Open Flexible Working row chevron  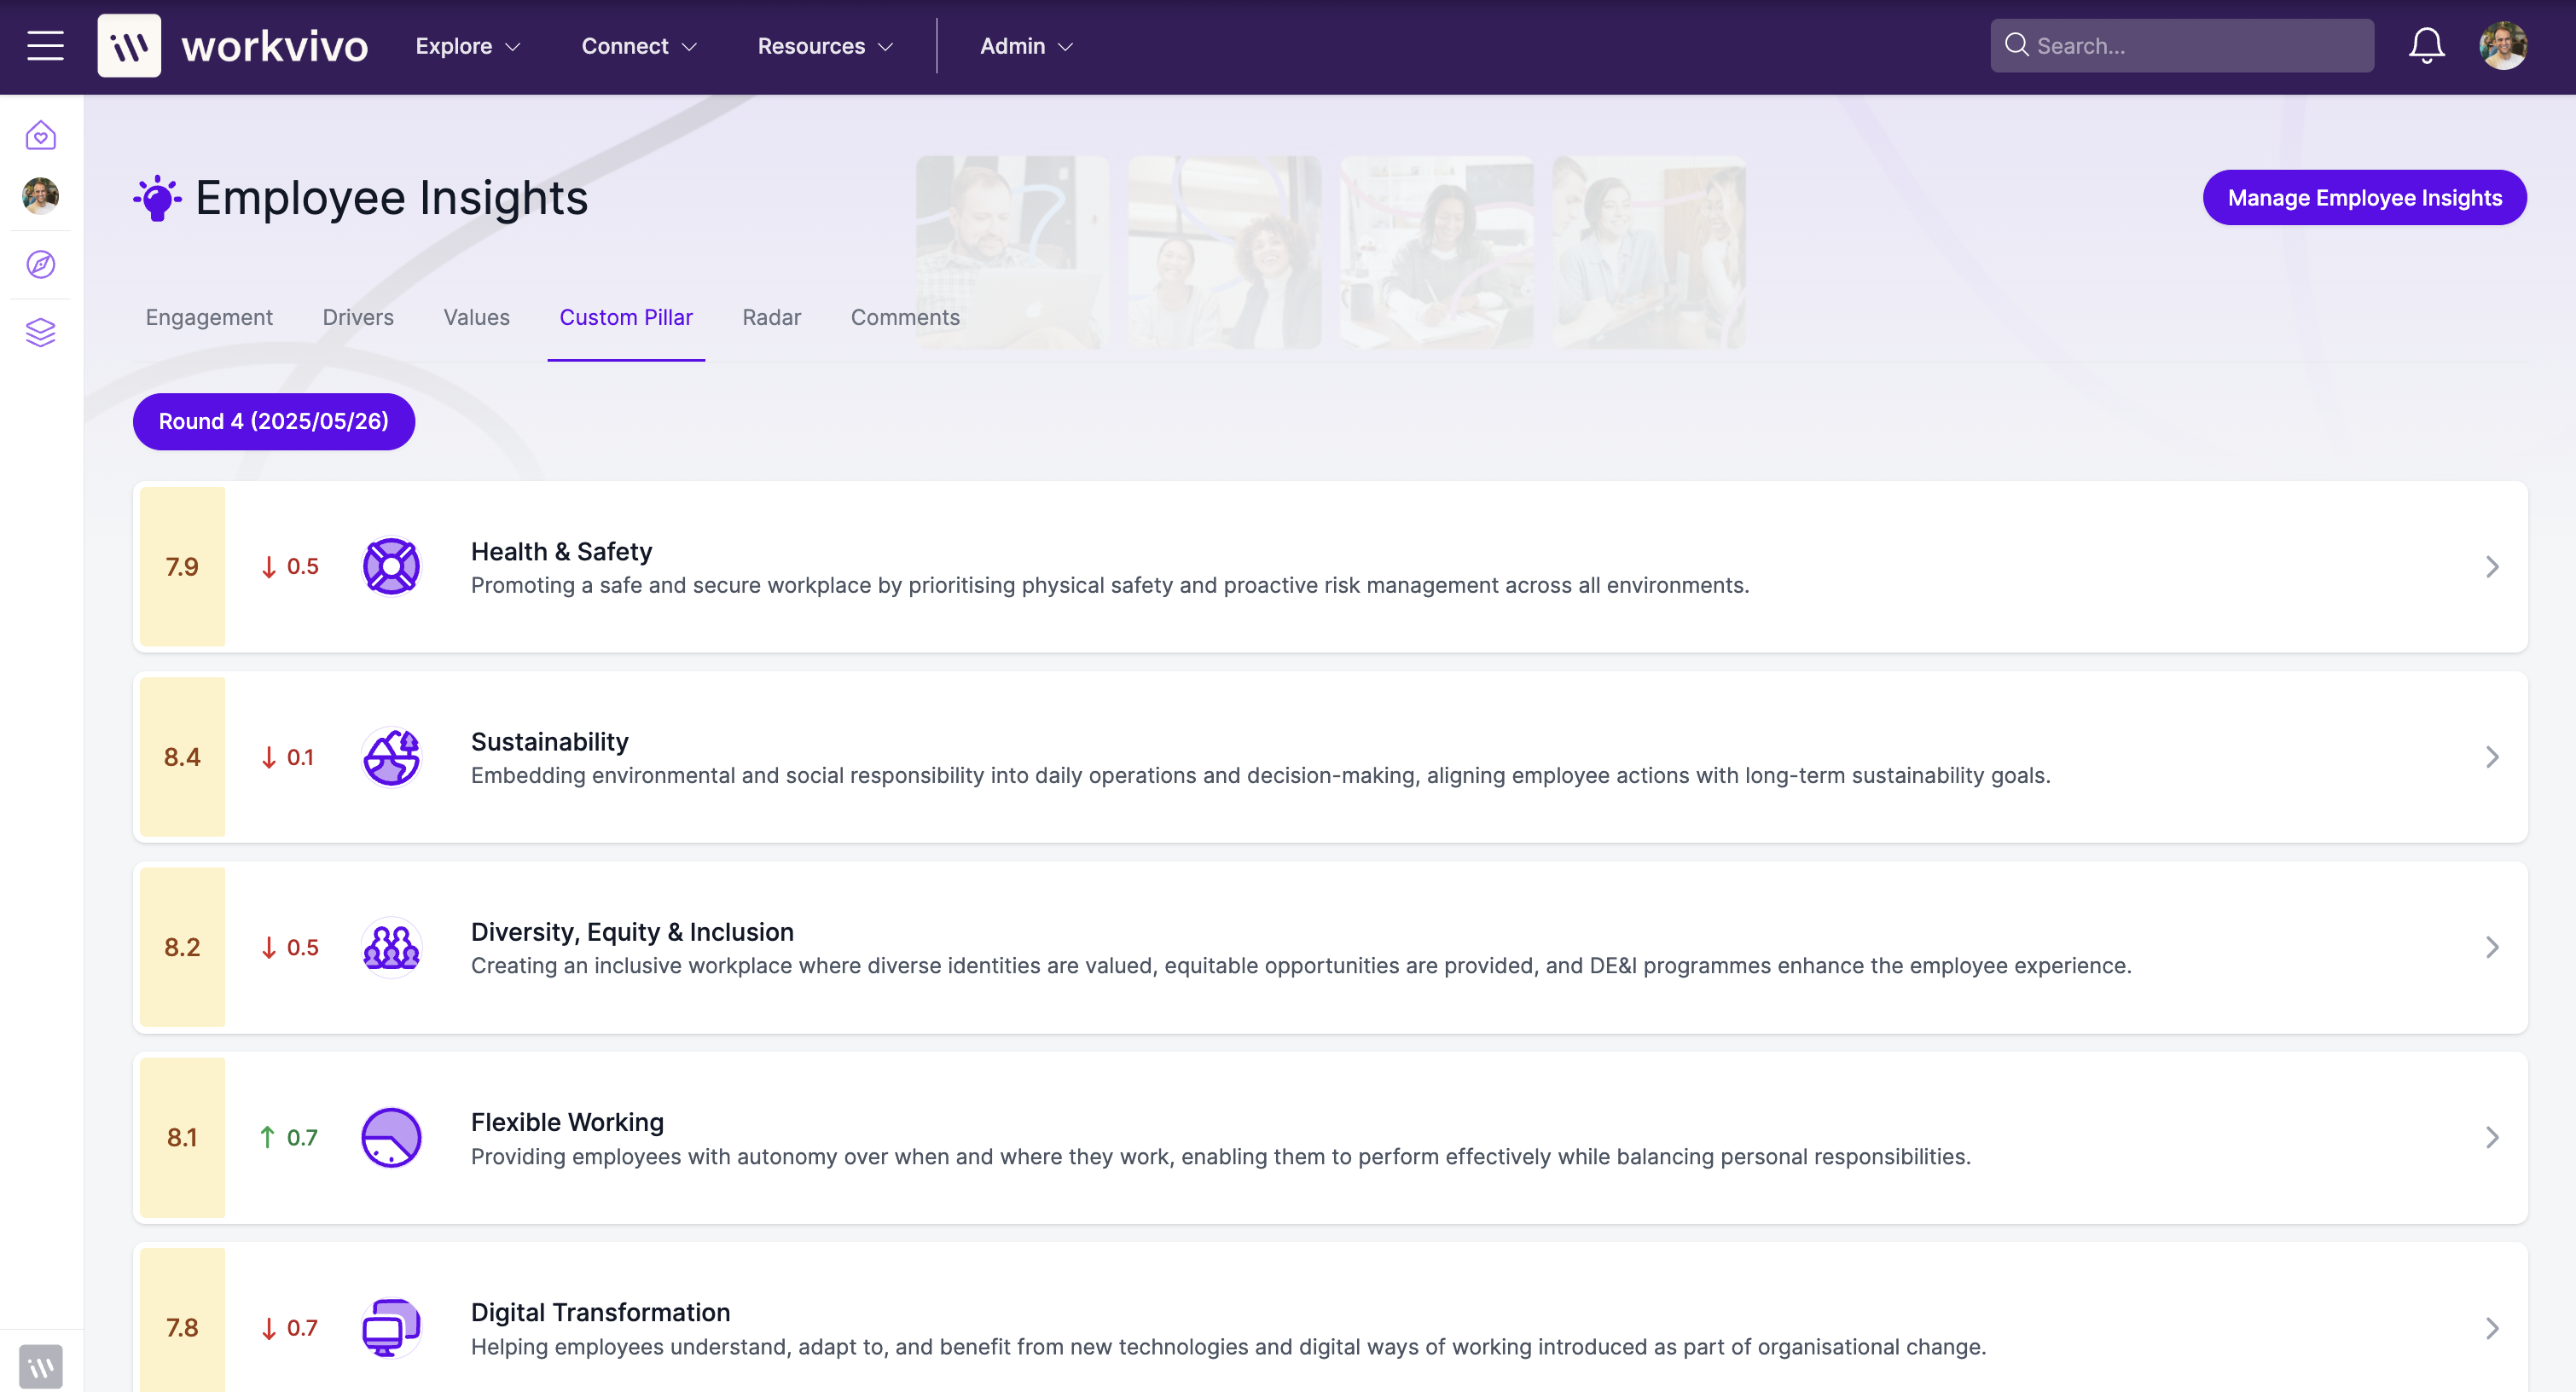tap(2492, 1138)
